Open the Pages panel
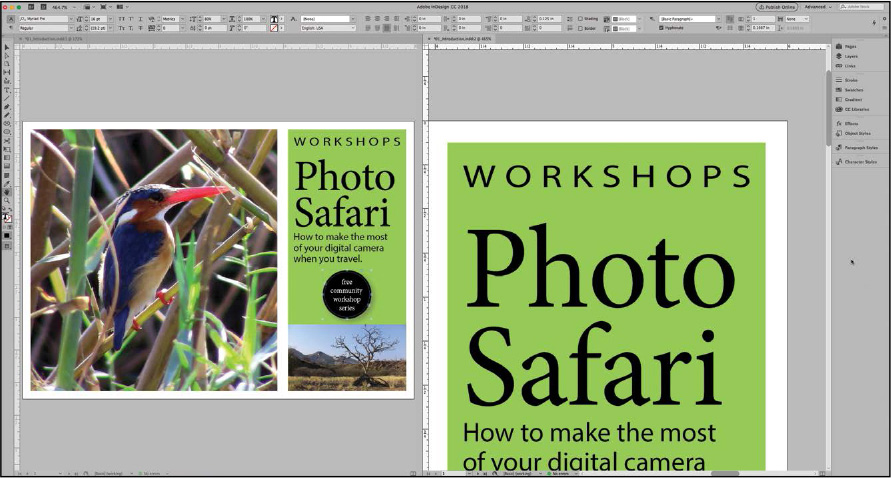Screen dimensions: 891x478 pyautogui.click(x=846, y=47)
